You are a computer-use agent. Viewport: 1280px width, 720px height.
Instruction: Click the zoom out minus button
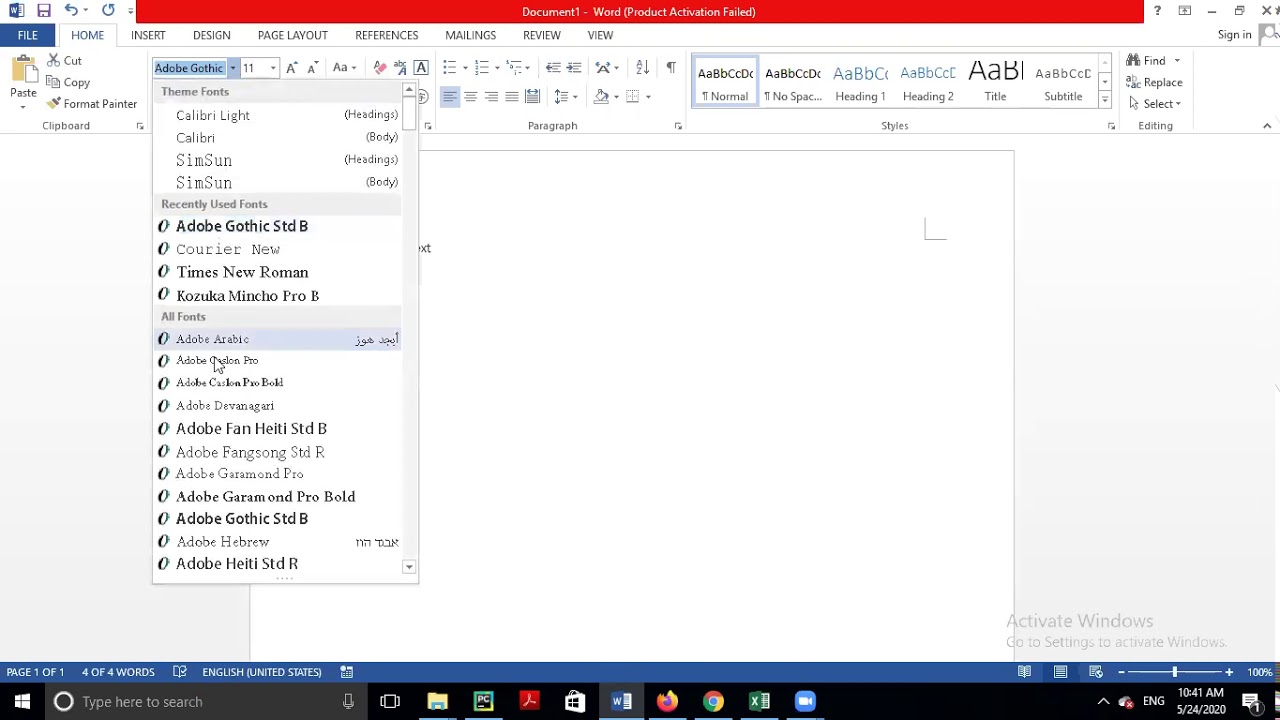[1121, 672]
